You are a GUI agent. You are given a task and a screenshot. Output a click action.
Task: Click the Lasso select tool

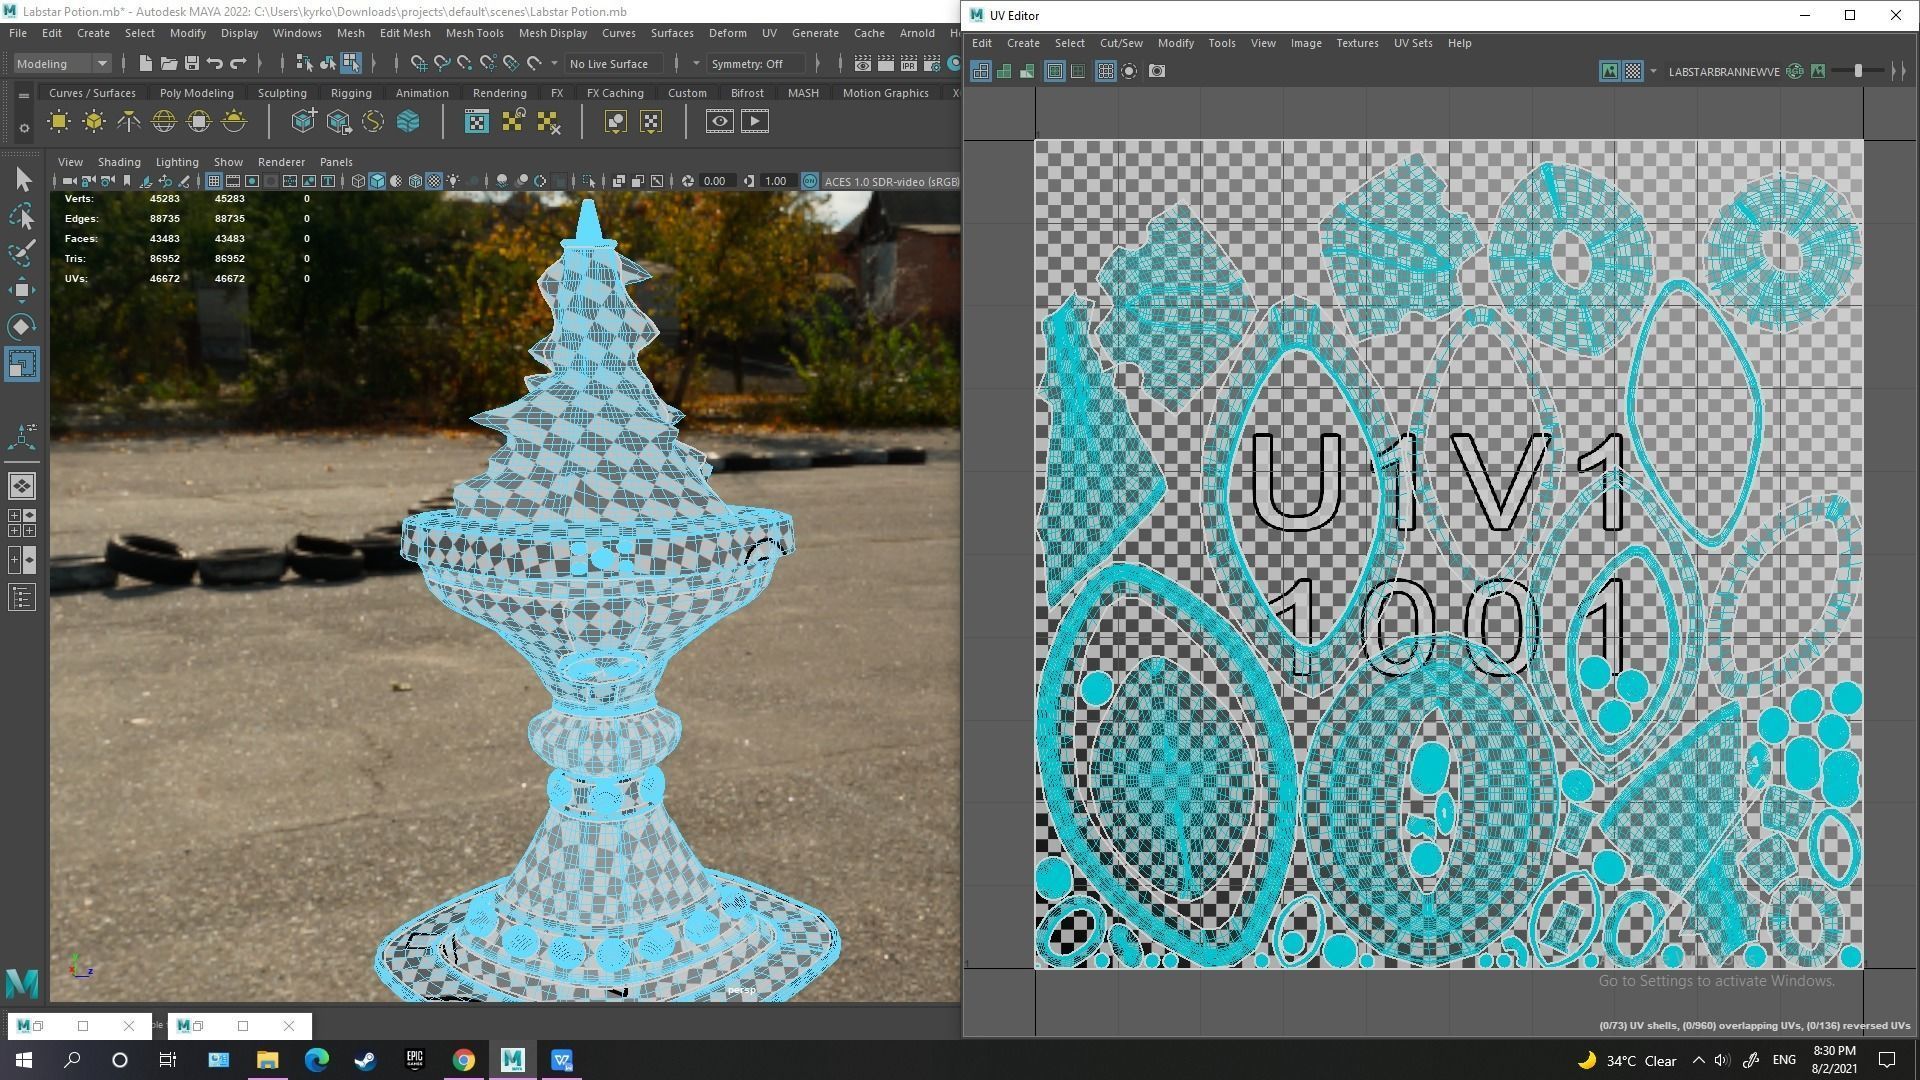click(x=22, y=217)
